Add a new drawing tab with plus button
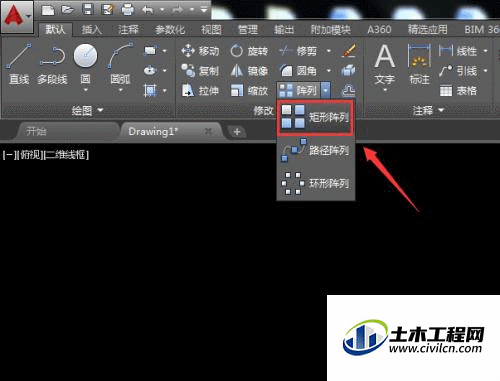The width and height of the screenshot is (500, 381). point(237,132)
